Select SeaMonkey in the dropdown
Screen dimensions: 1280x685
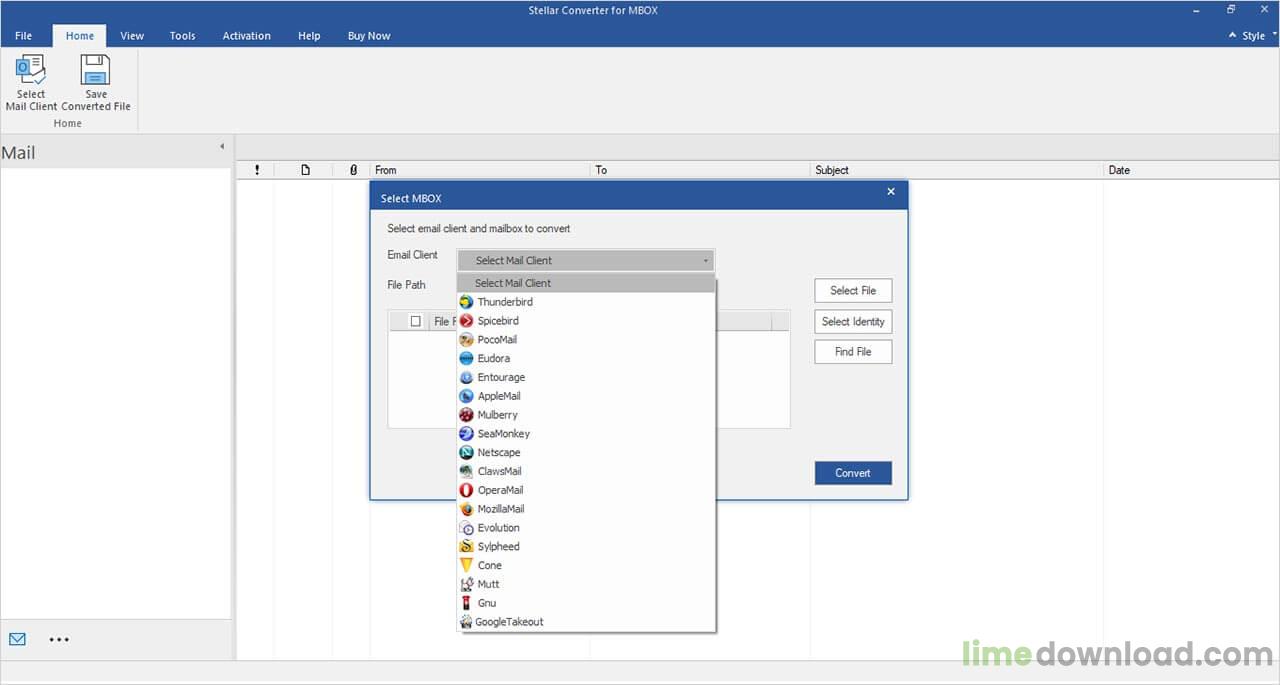[x=587, y=434]
